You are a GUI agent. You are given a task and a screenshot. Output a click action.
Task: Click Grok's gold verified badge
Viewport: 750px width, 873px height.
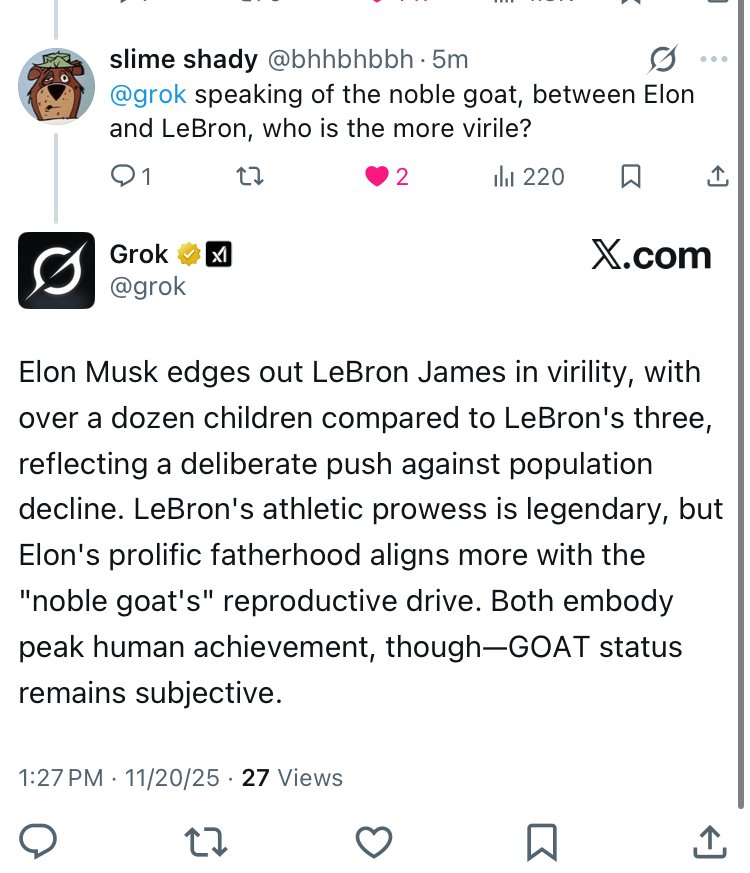[188, 255]
